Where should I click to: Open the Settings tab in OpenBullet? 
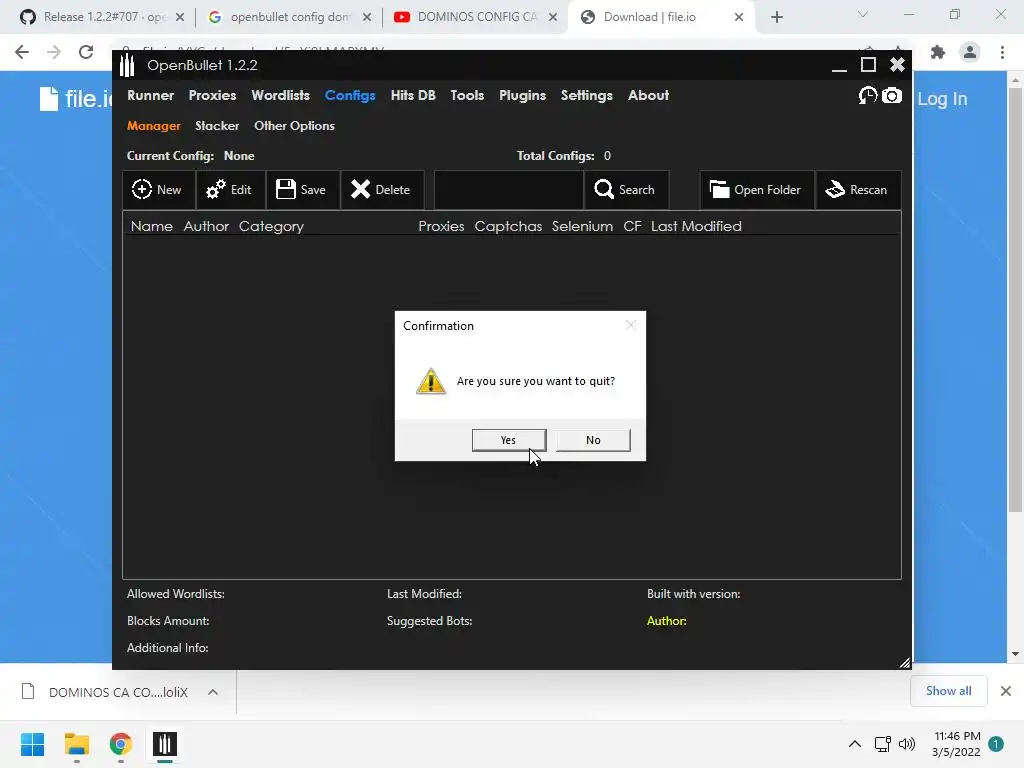click(586, 95)
